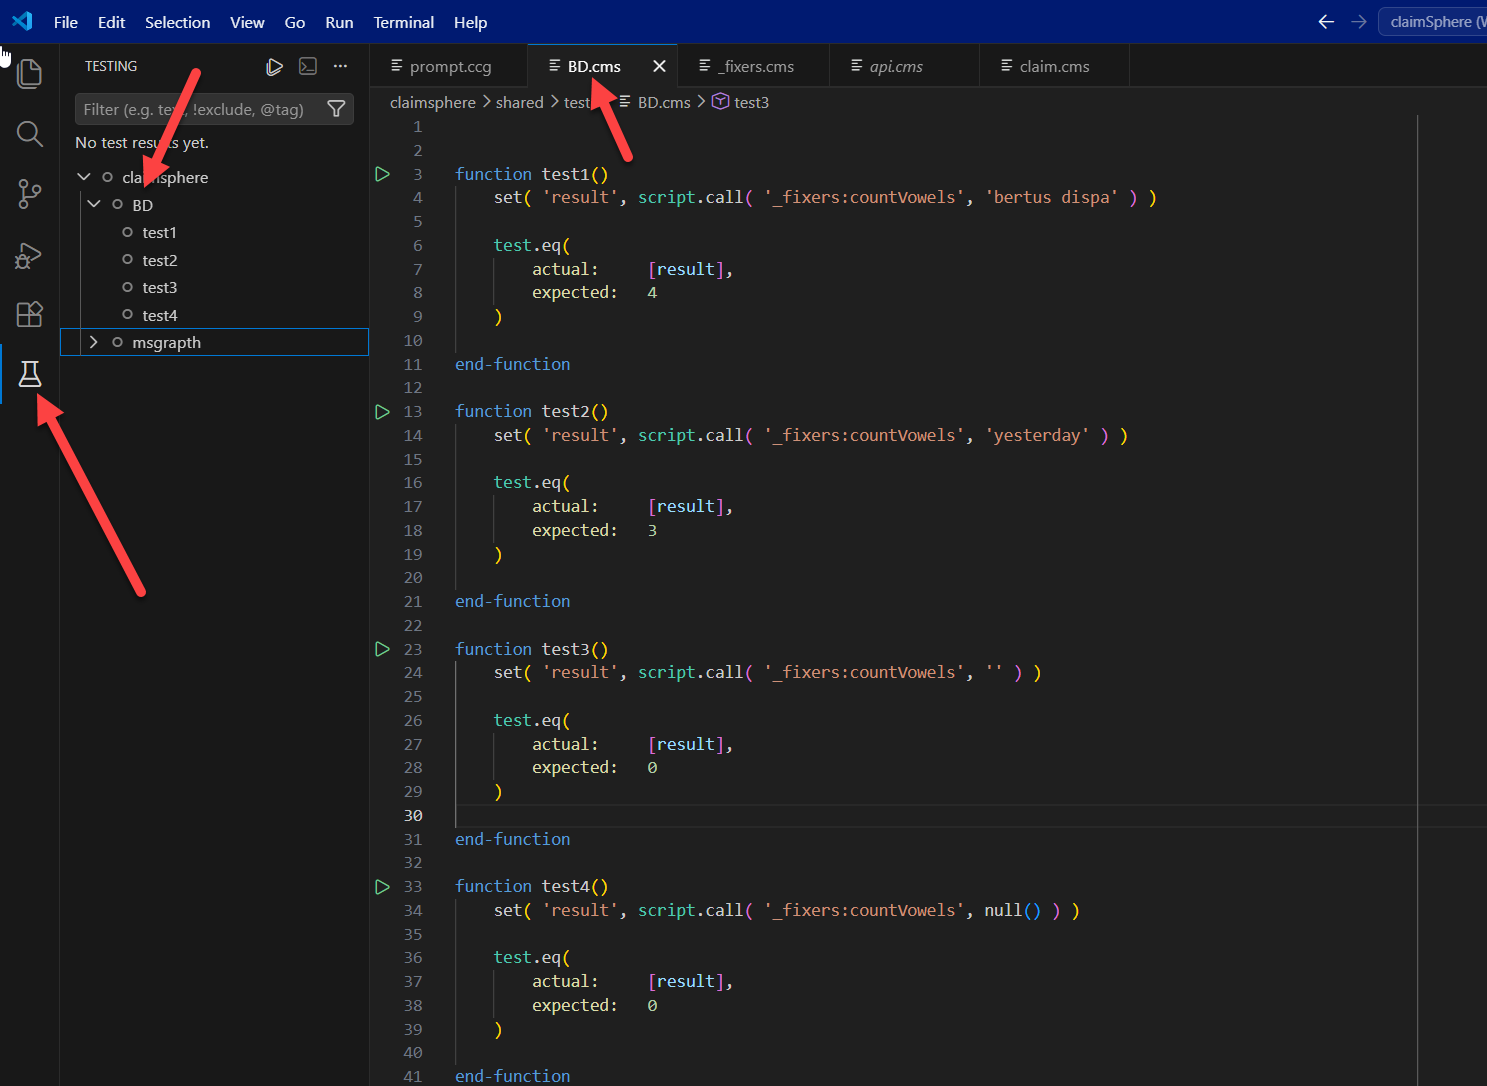Expand the msgrapth test group

[x=94, y=342]
